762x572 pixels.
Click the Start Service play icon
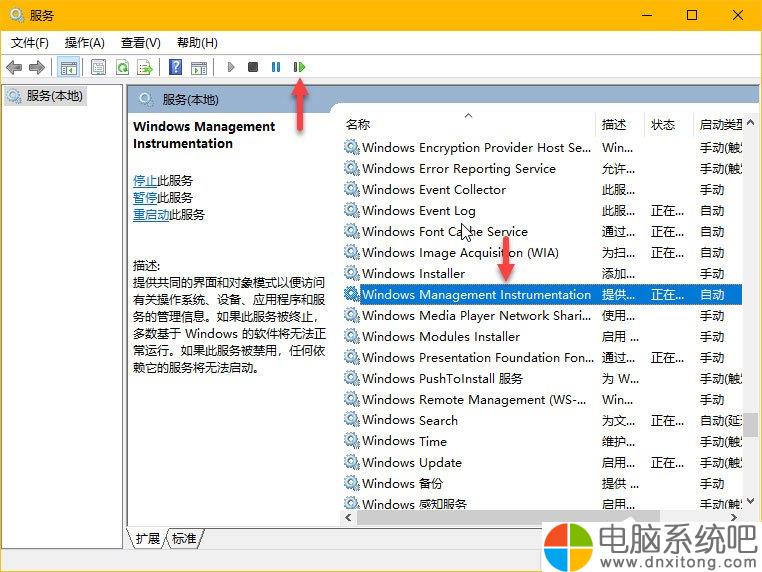pos(231,67)
